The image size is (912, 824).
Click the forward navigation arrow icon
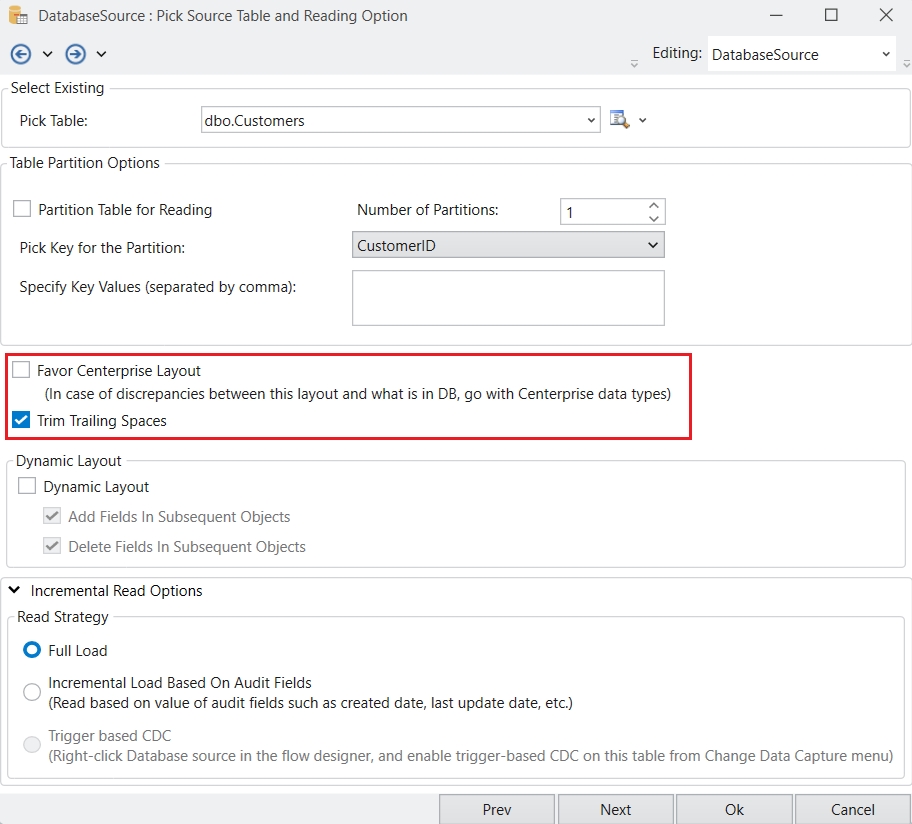coord(76,54)
